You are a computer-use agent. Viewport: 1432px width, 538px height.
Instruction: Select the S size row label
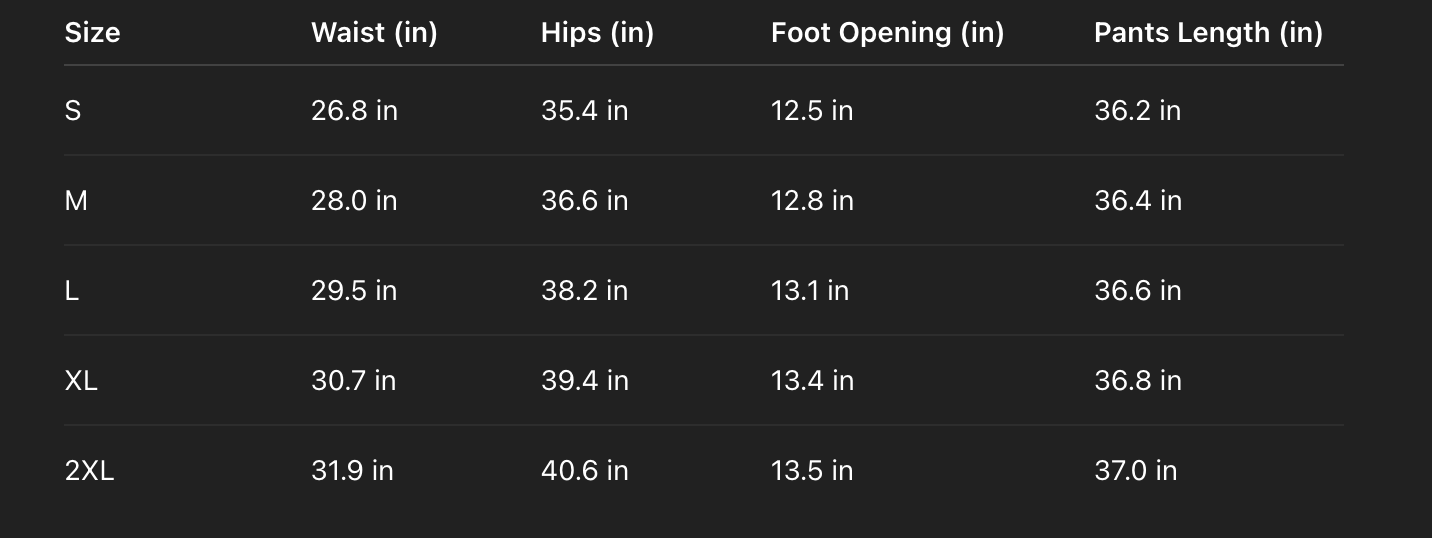(x=73, y=110)
